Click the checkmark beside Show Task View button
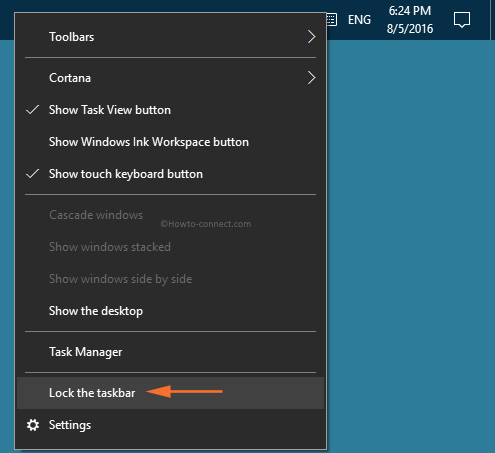495x453 pixels. [x=33, y=110]
